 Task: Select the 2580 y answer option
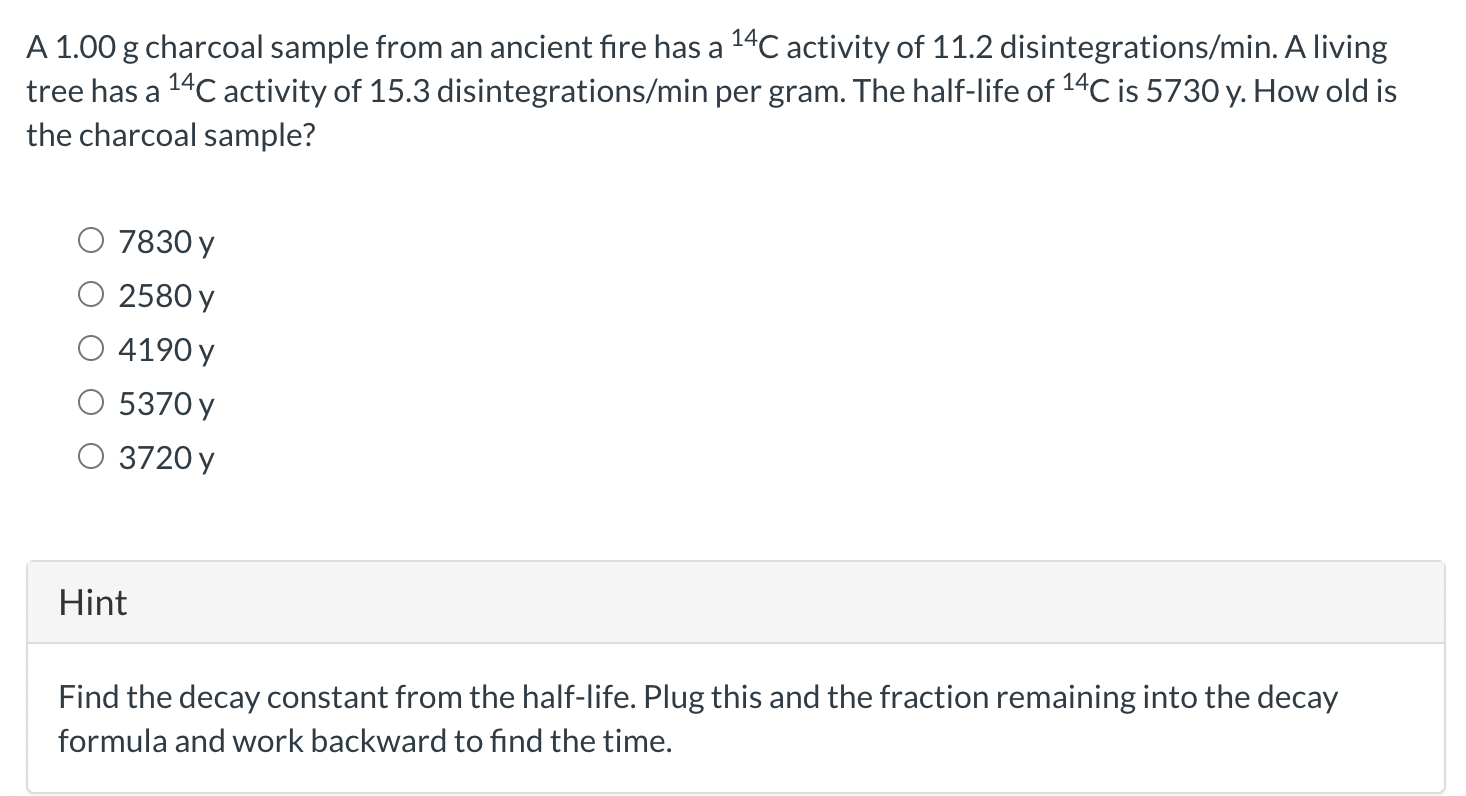pyautogui.click(x=91, y=293)
